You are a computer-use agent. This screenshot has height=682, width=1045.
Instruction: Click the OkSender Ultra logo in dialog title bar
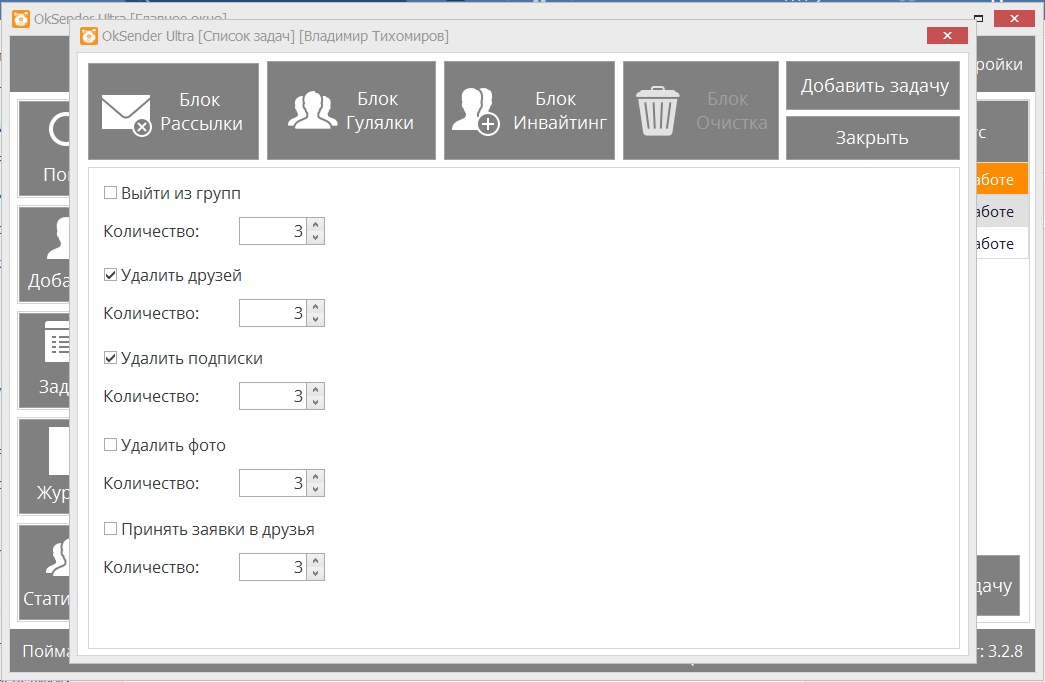[x=89, y=36]
